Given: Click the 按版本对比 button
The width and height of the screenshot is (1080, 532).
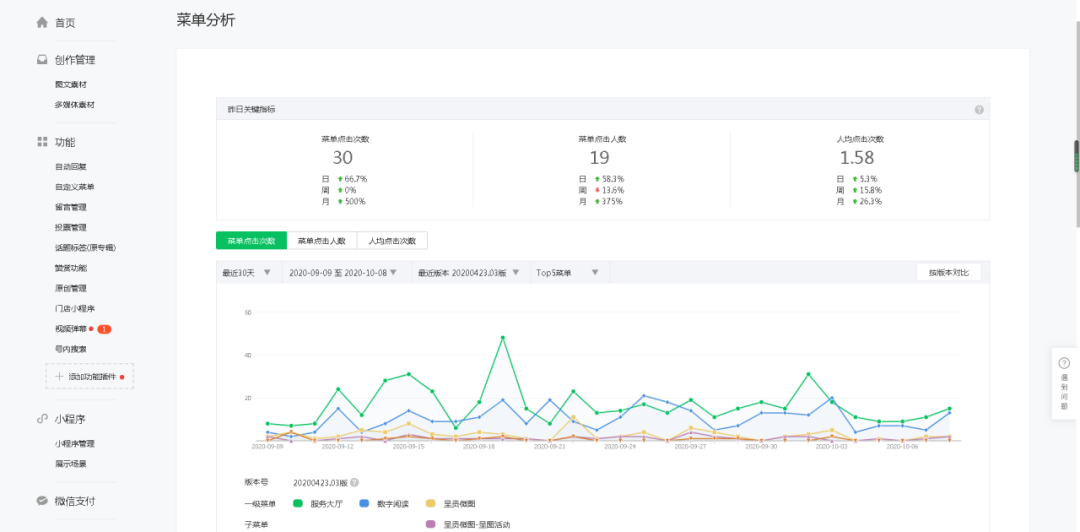Looking at the screenshot, I should click(948, 272).
